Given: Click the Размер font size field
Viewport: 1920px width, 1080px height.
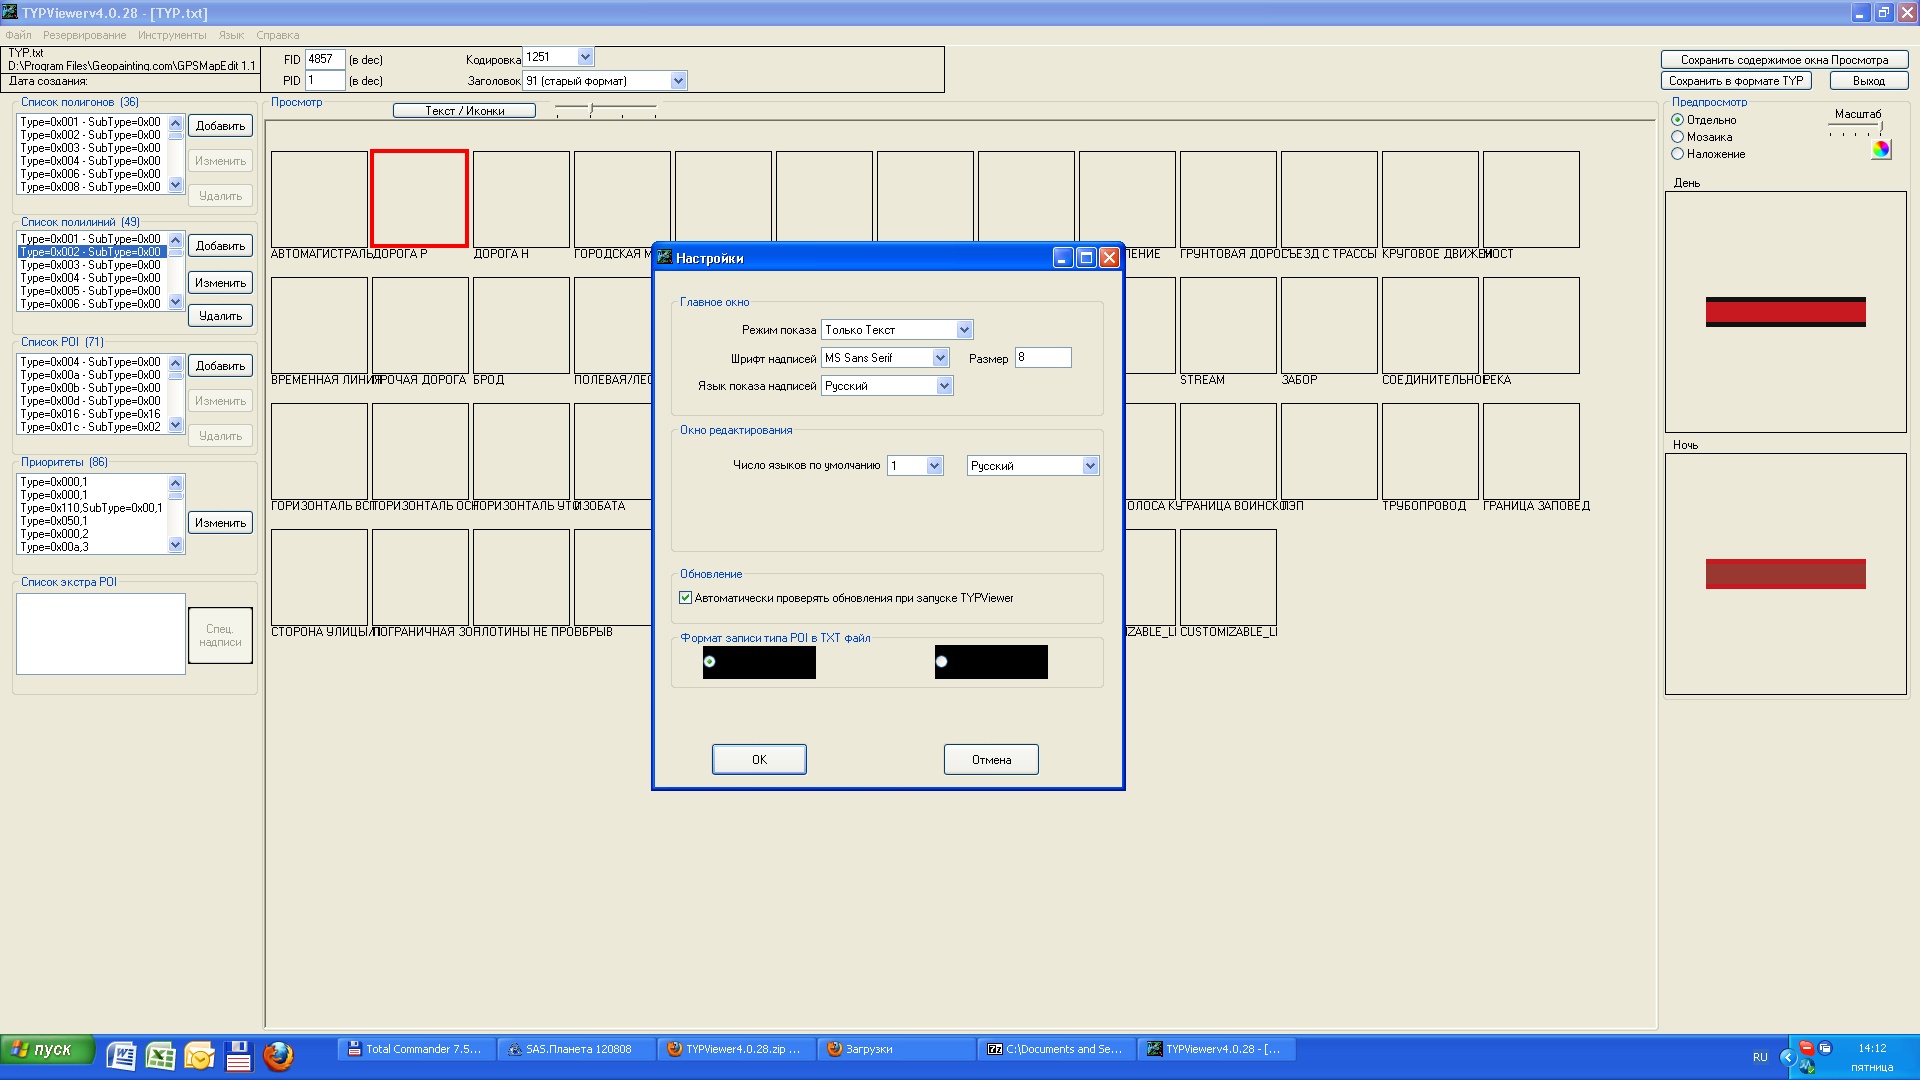Looking at the screenshot, I should coord(1042,358).
